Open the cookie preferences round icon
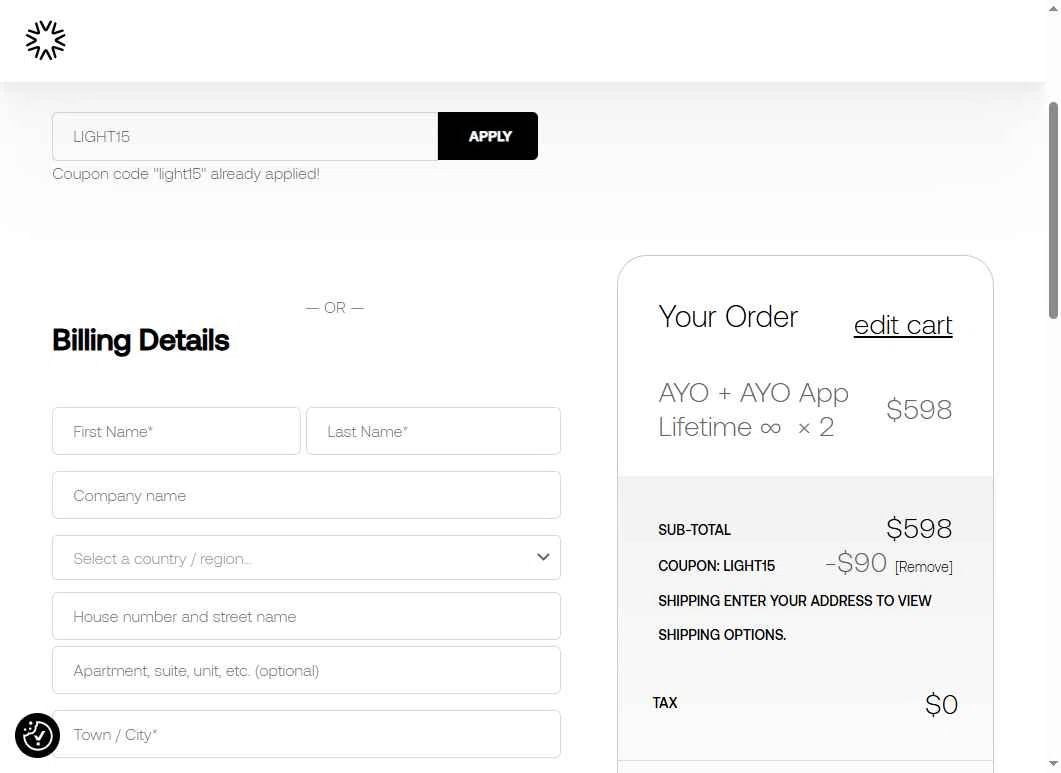This screenshot has width=1061, height=773. [37, 735]
